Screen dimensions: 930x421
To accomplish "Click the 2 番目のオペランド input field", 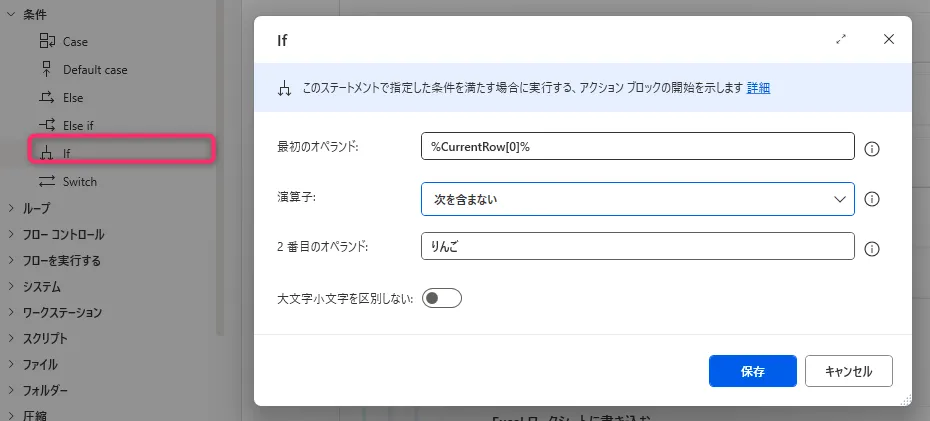I will pos(638,246).
